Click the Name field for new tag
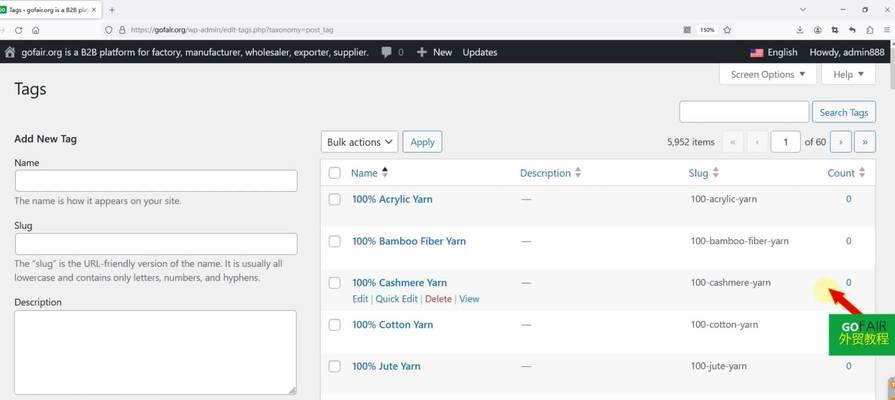 pos(156,181)
